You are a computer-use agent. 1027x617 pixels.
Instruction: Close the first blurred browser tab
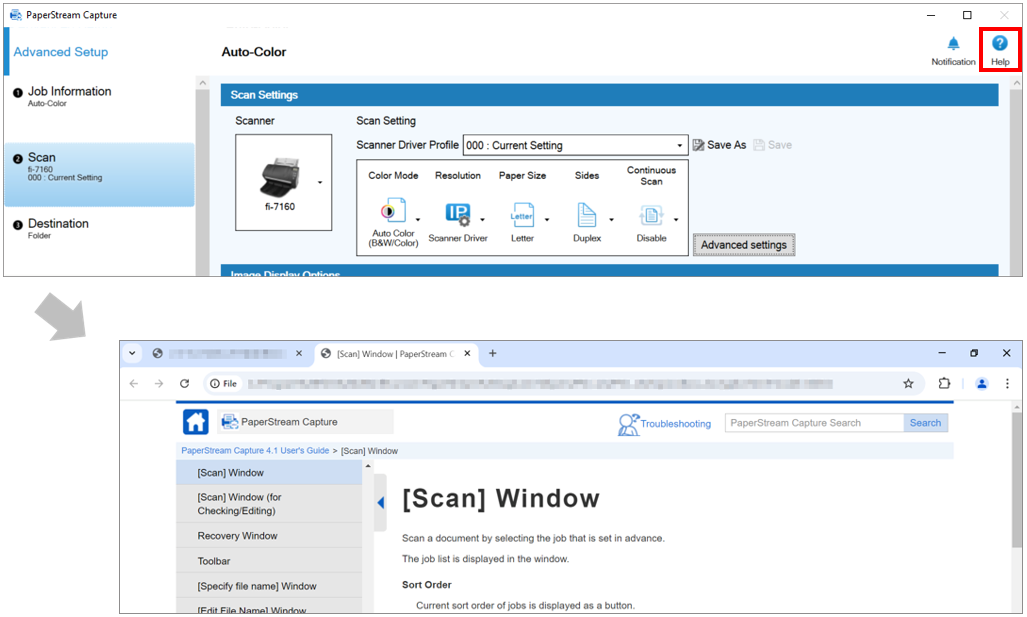tap(299, 354)
